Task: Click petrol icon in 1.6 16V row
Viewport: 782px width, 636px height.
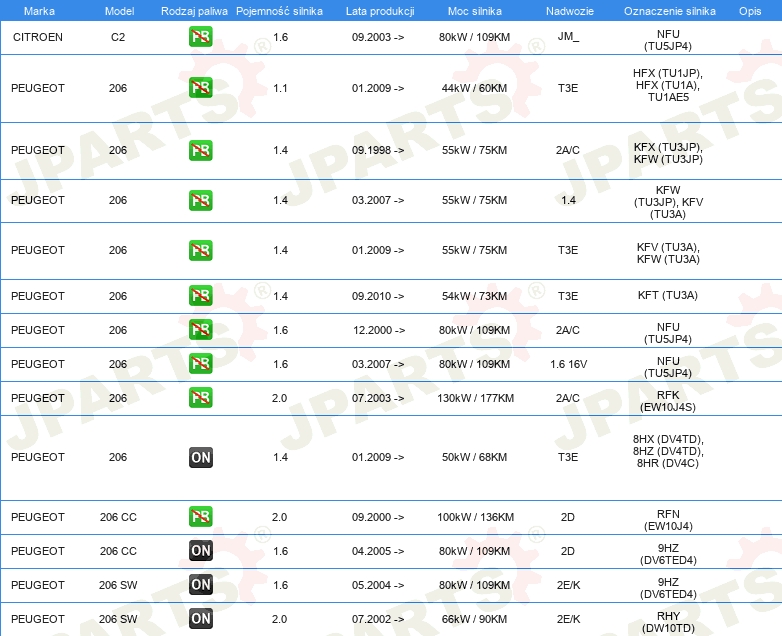Action: pos(200,363)
